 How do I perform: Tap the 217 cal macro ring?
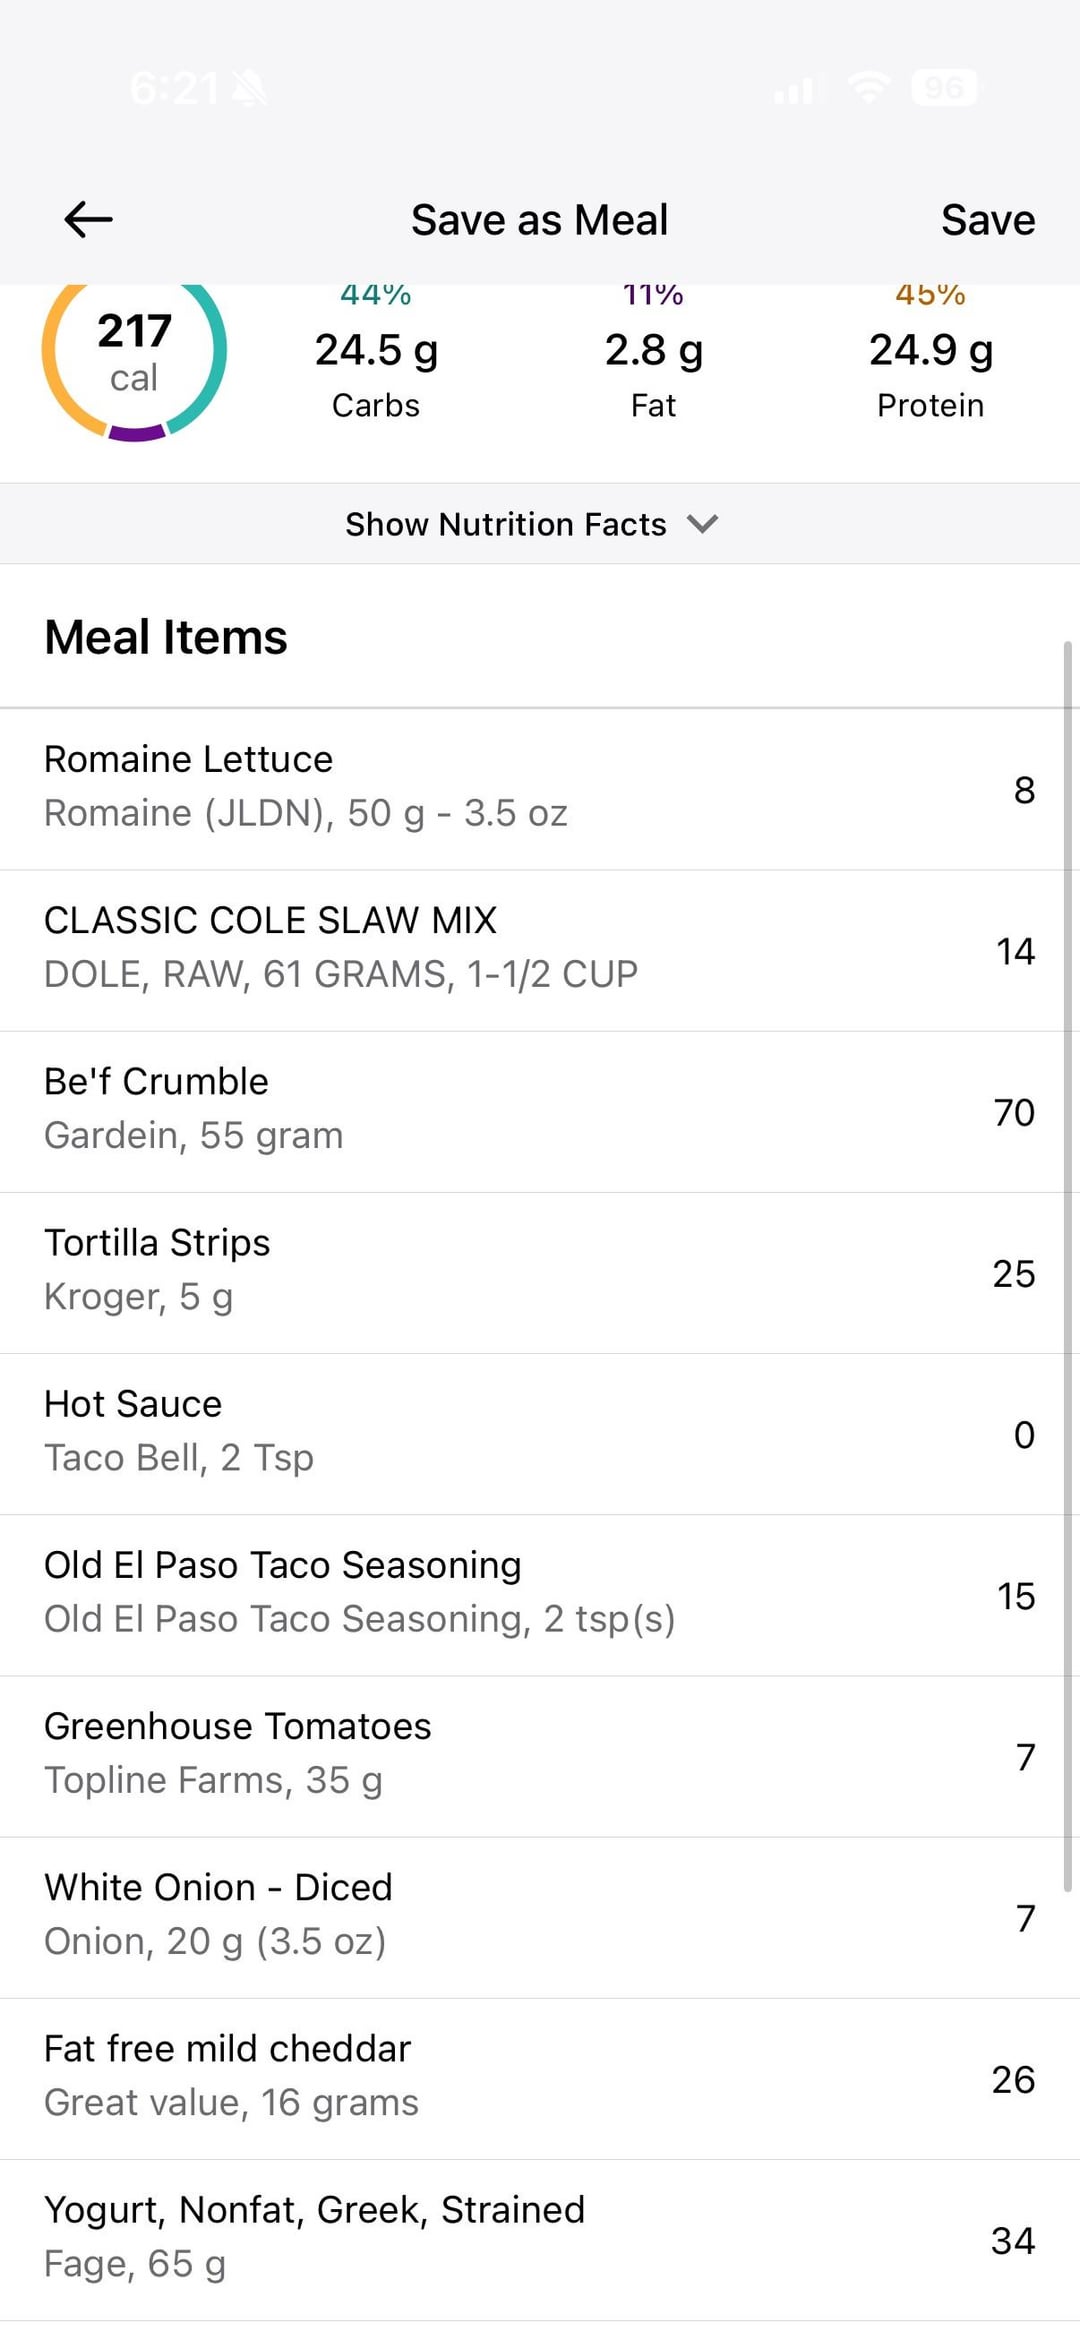pyautogui.click(x=134, y=352)
